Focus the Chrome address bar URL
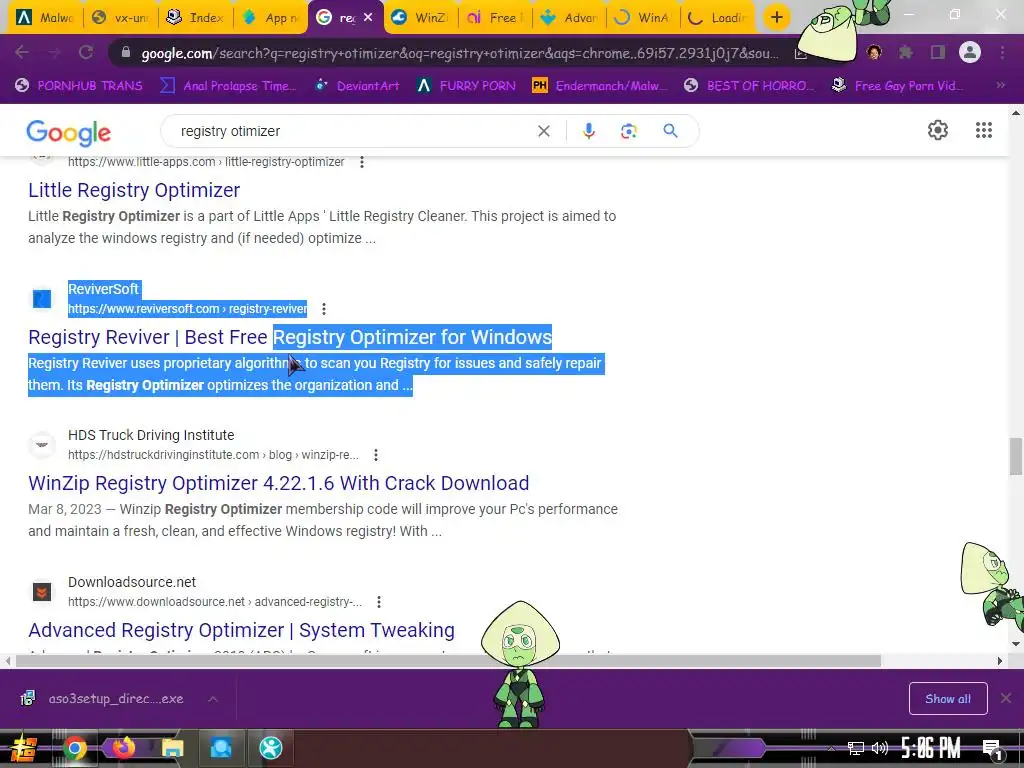1024x768 pixels. point(459,53)
